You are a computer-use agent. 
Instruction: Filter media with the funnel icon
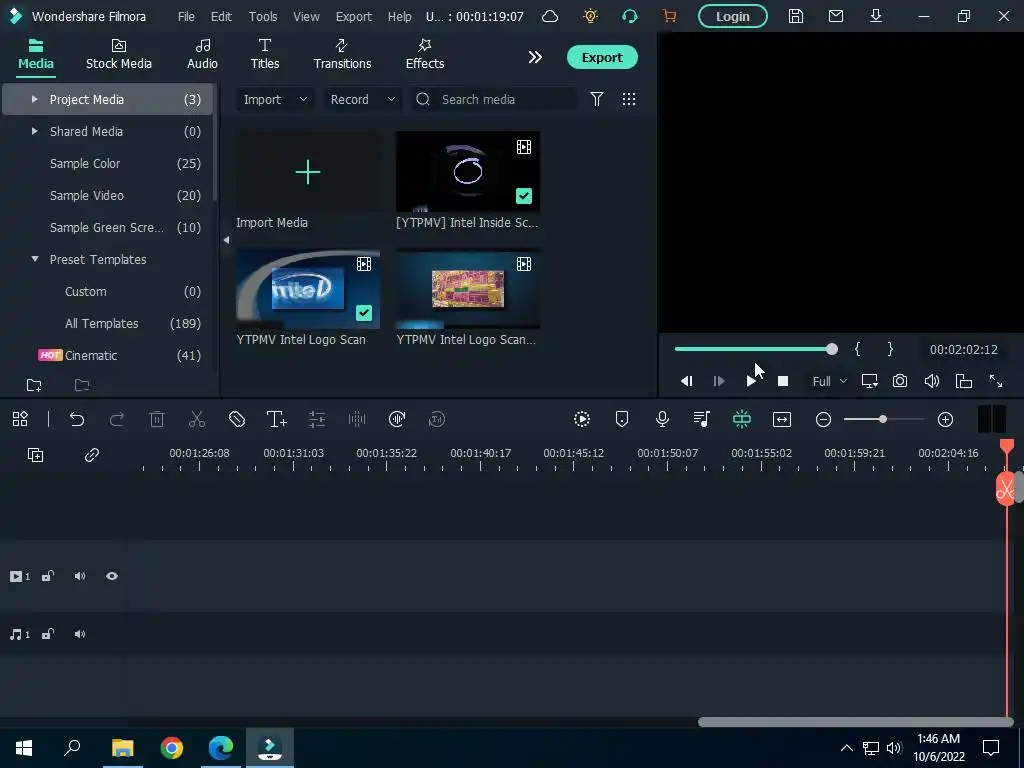tap(597, 99)
